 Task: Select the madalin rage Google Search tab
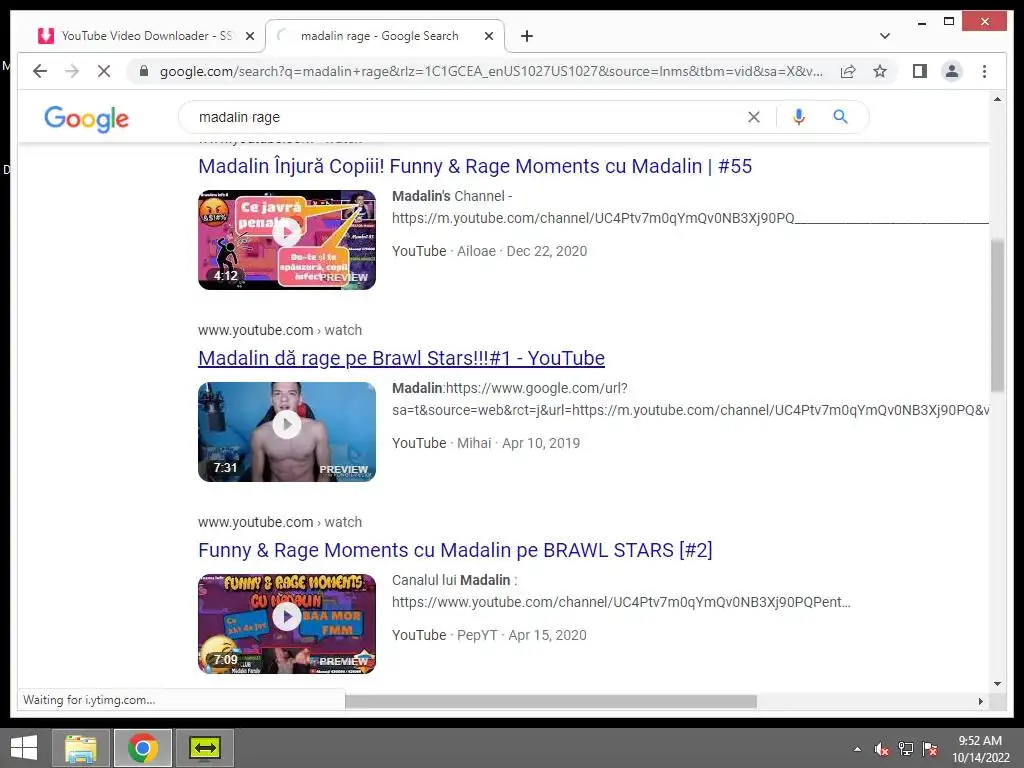point(384,36)
